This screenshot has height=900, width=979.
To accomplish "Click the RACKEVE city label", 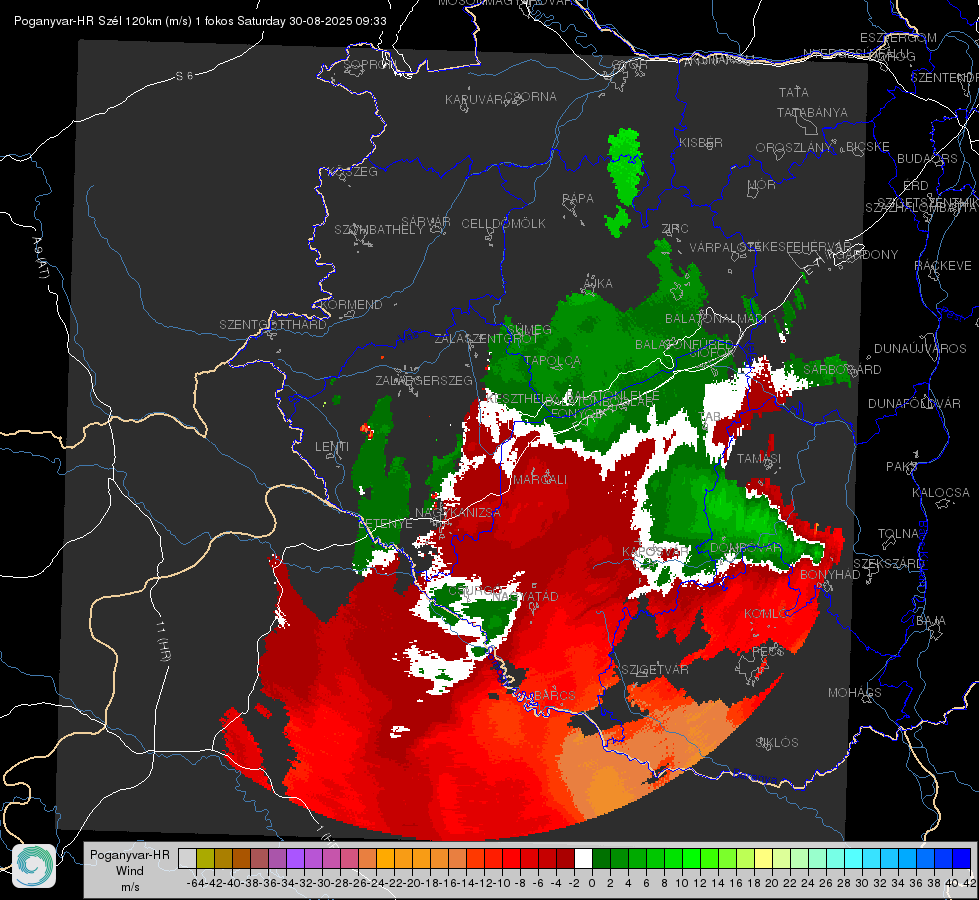I will pos(943,265).
